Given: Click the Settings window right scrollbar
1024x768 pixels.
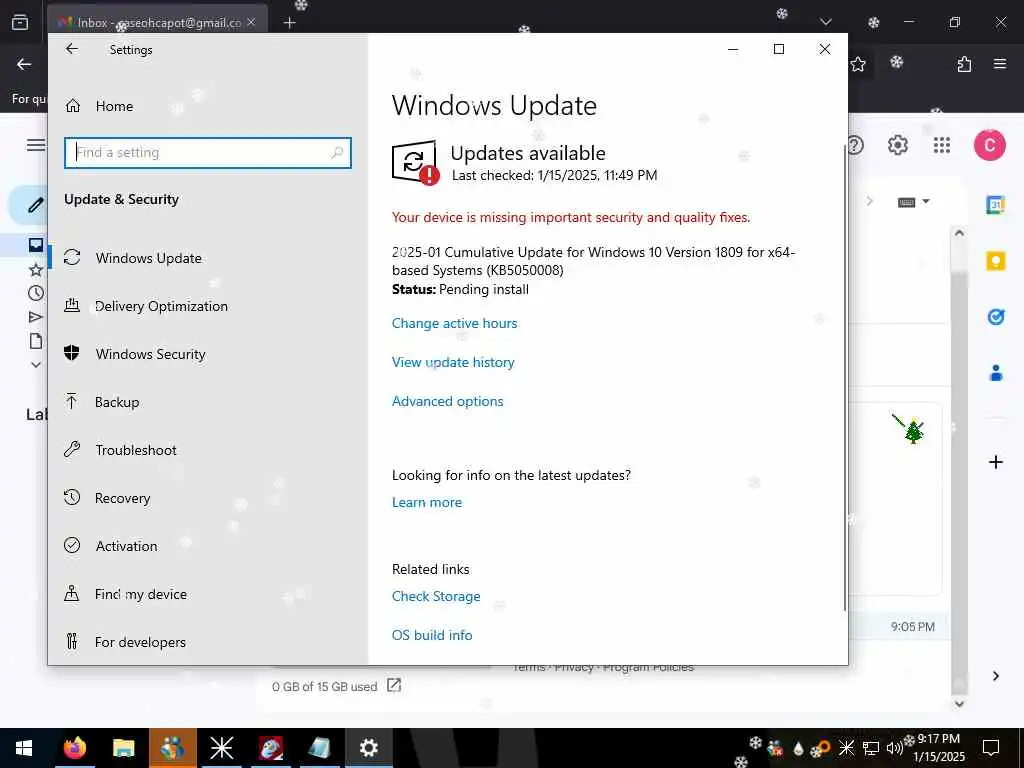Looking at the screenshot, I should [845, 379].
